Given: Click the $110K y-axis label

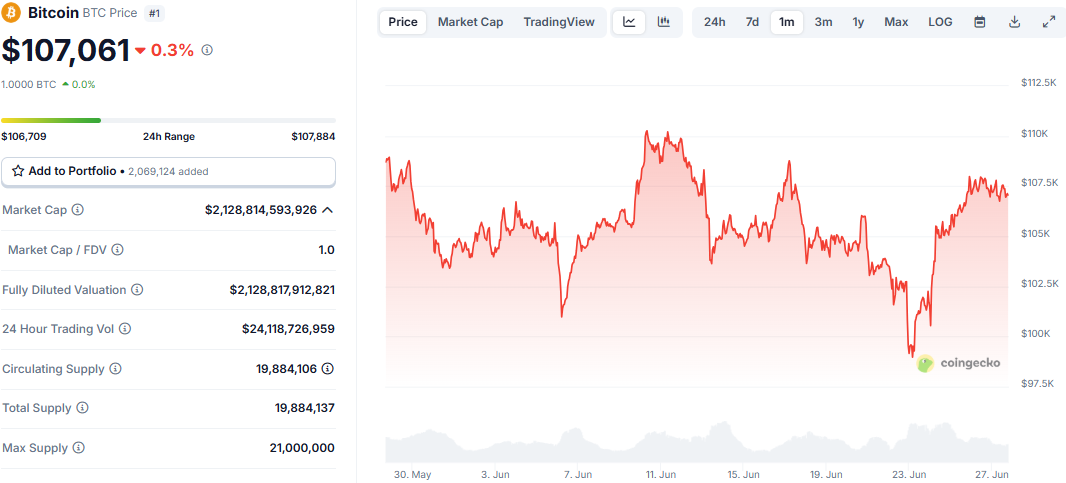Looking at the screenshot, I should coord(1035,133).
